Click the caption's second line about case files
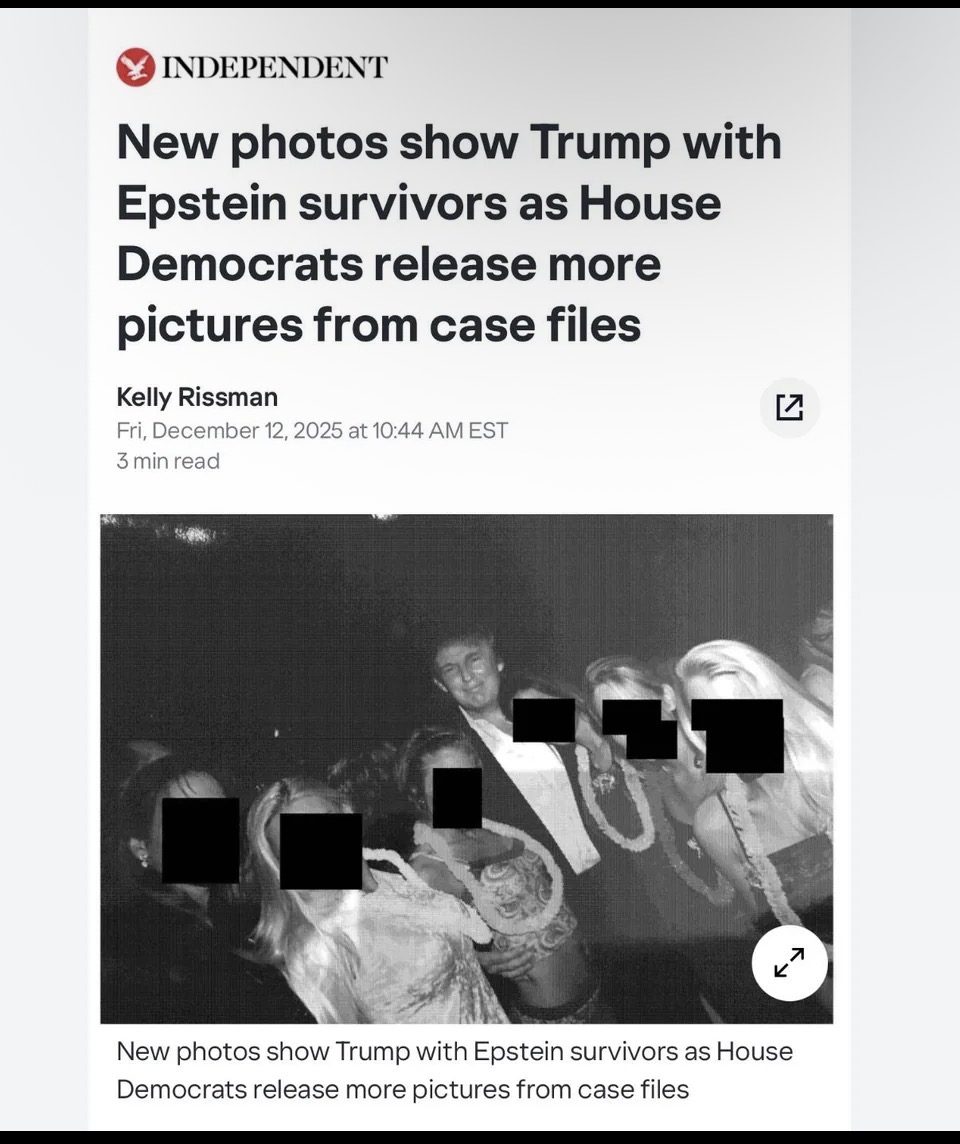This screenshot has height=1144, width=960. (403, 1089)
